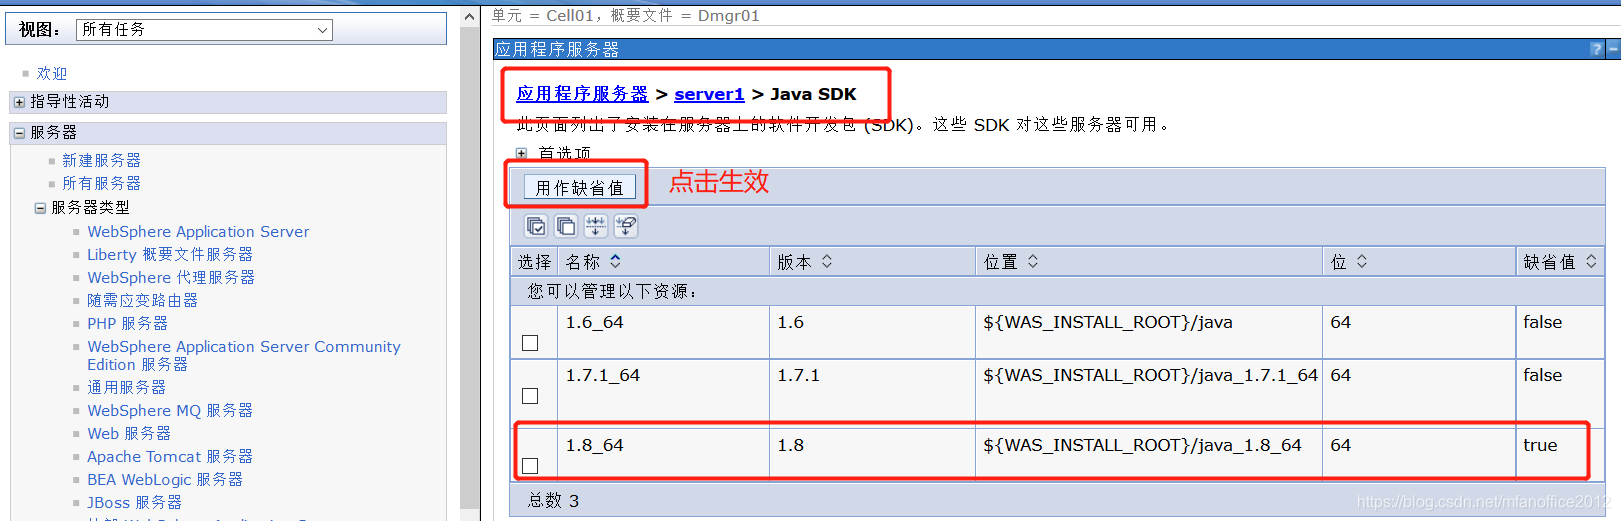Open the BEA WebLogic 服务器 link
This screenshot has height=521, width=1621.
click(165, 479)
